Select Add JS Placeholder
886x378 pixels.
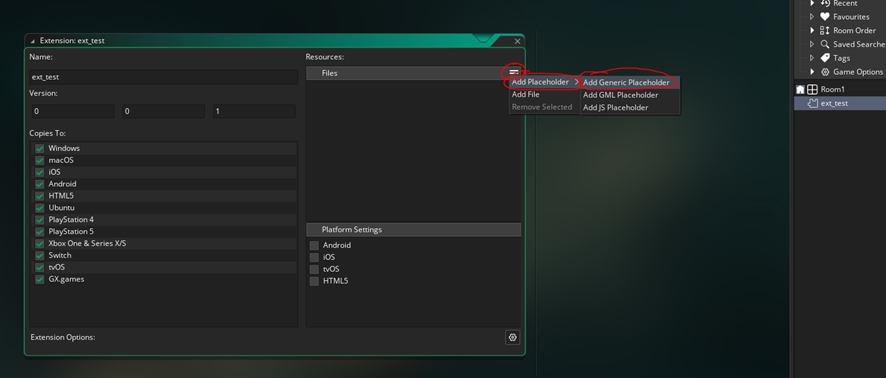click(630, 108)
